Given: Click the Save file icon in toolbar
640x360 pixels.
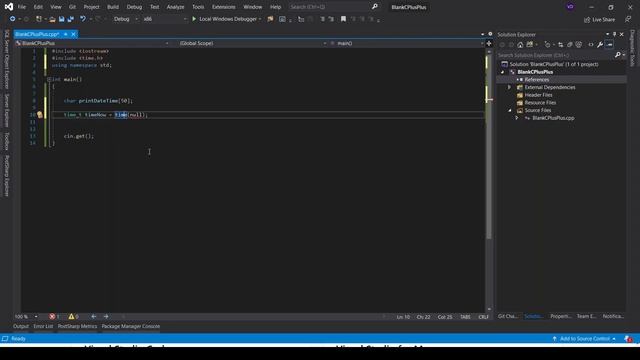Looking at the screenshot, I should (61, 19).
